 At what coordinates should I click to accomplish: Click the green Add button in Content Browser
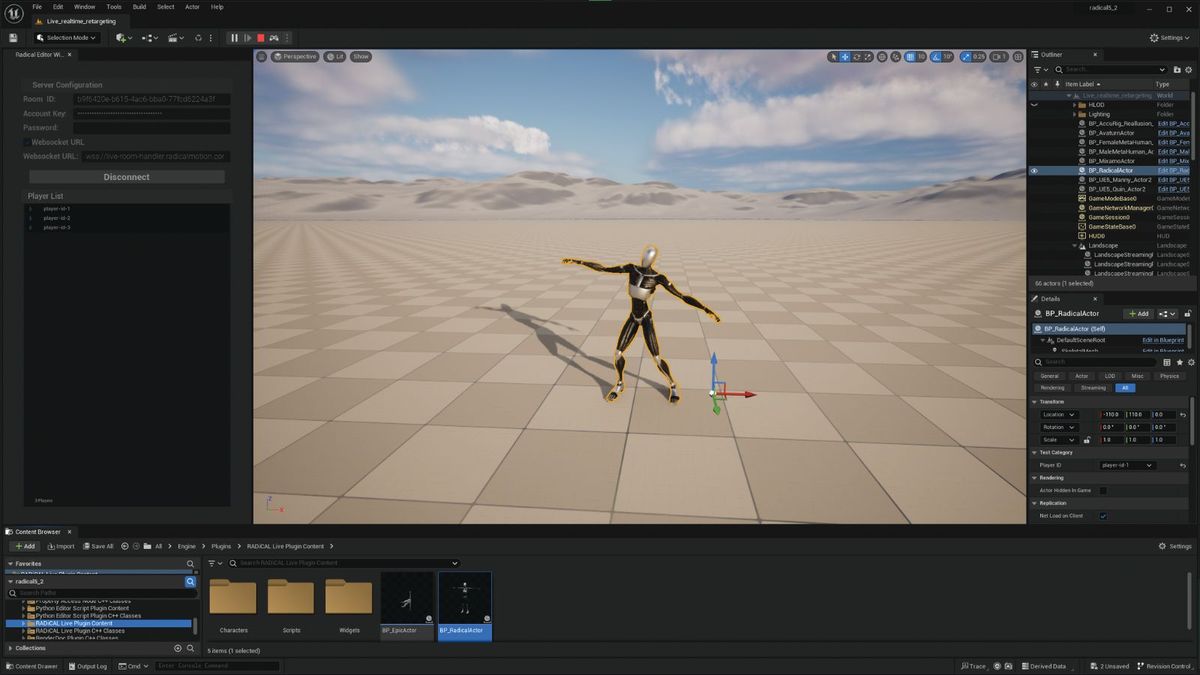coord(24,546)
